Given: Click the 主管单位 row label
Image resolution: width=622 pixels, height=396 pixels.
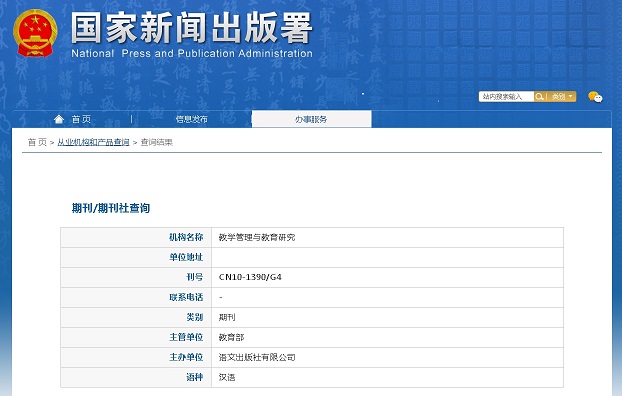Looking at the screenshot, I should [186, 337].
